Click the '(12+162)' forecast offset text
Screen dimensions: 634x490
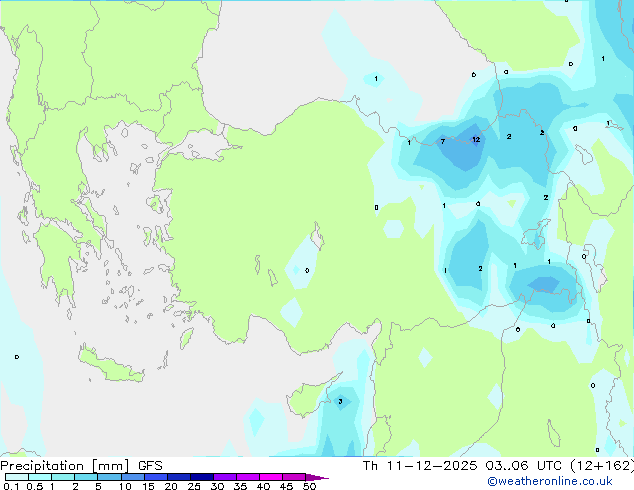point(602,466)
